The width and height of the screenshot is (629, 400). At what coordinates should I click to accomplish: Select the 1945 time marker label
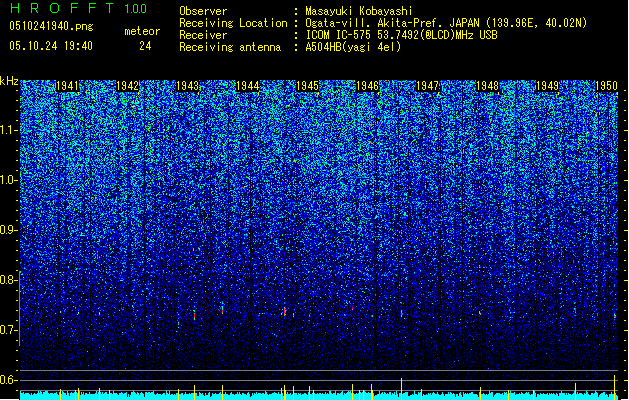click(307, 86)
